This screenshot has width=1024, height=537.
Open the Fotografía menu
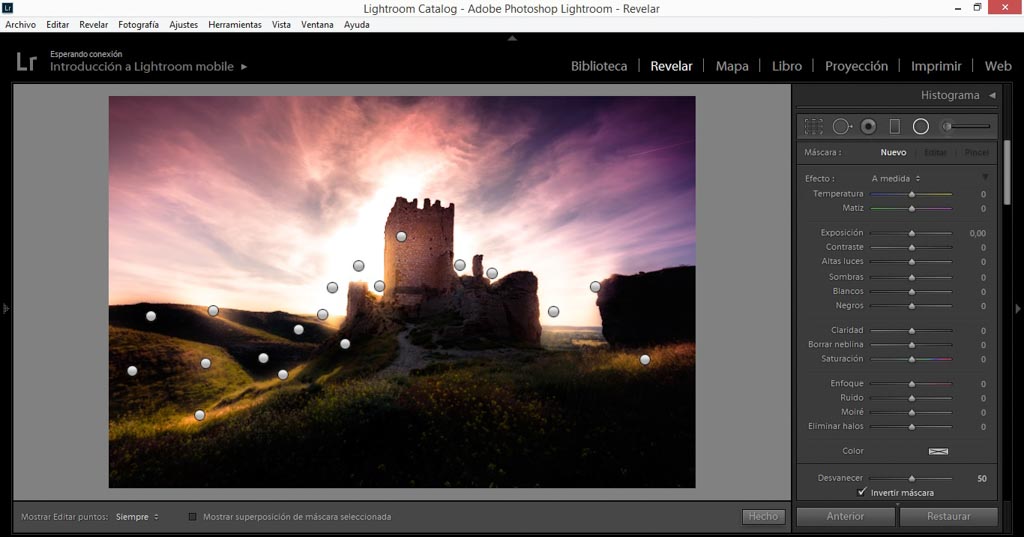click(x=138, y=24)
